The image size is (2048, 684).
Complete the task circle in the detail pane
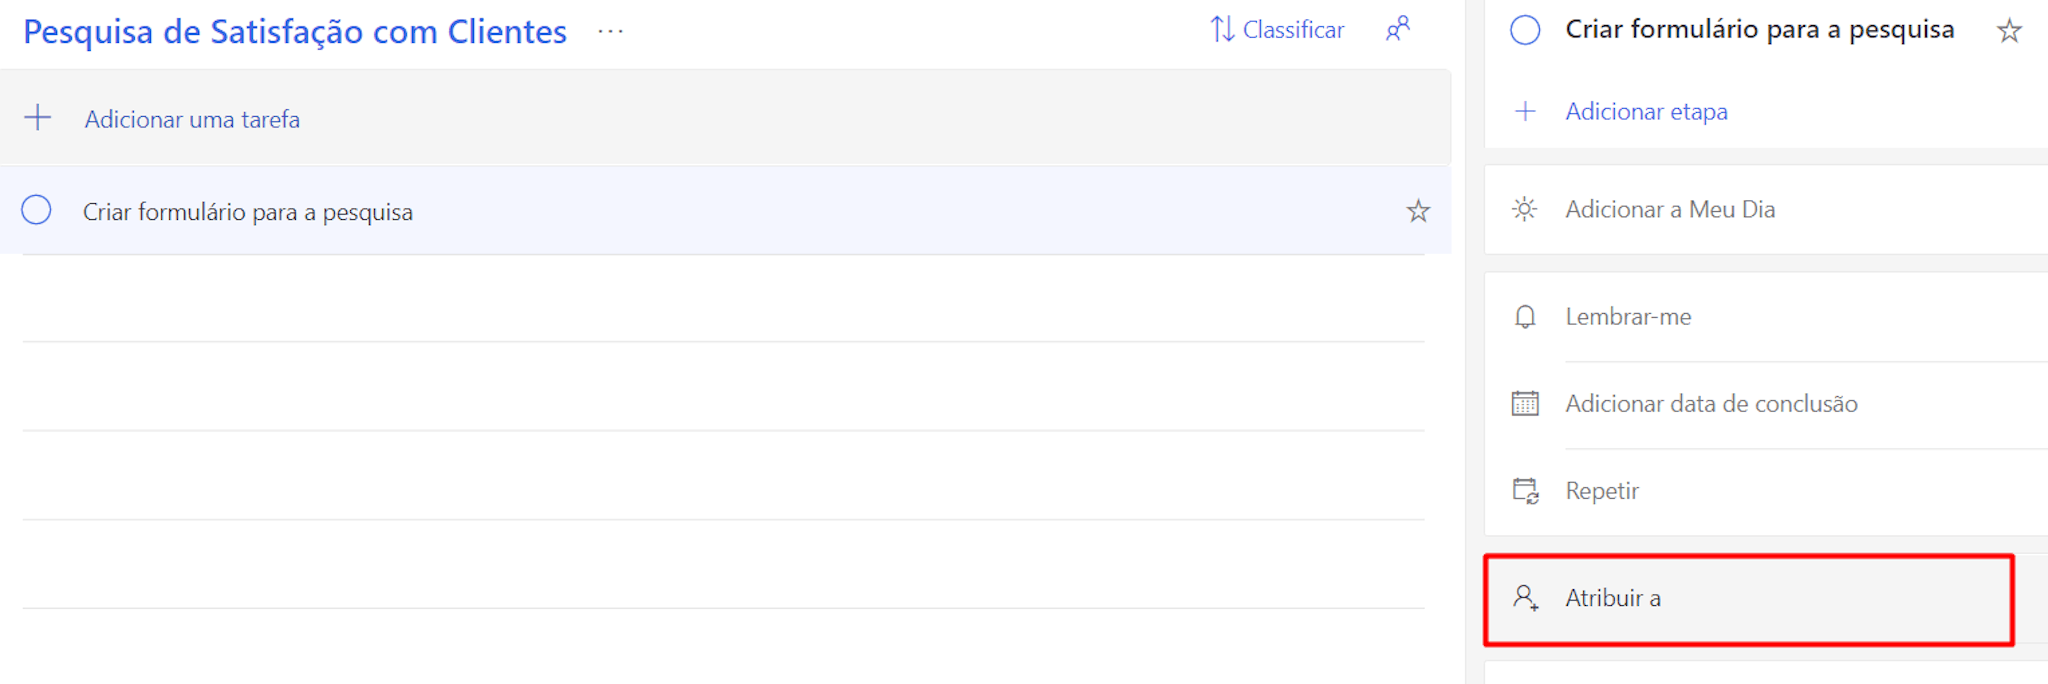[1524, 30]
